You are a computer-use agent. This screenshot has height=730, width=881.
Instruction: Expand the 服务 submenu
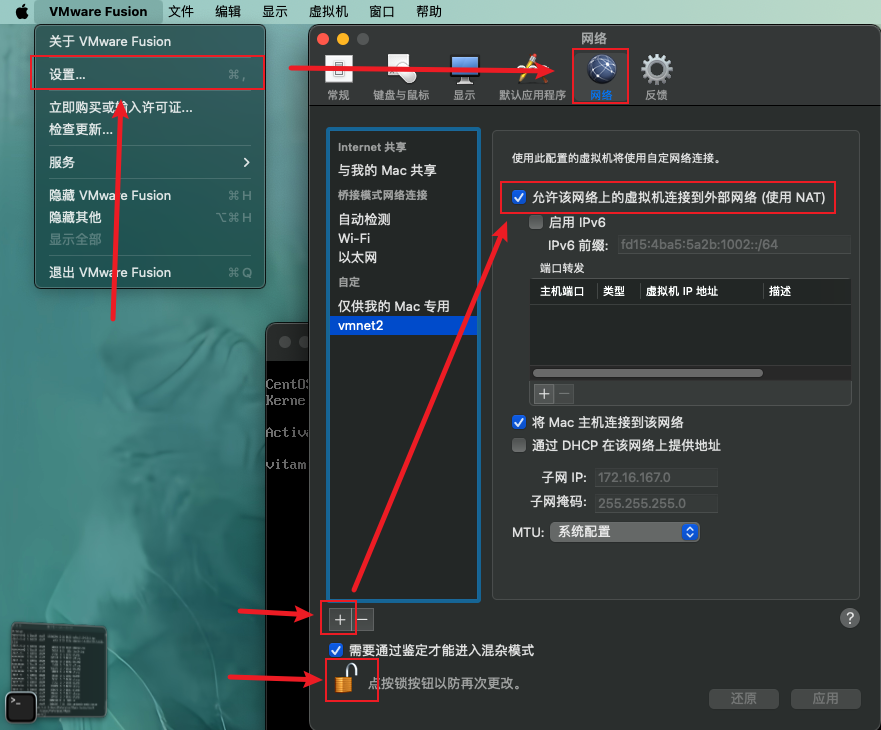[149, 162]
